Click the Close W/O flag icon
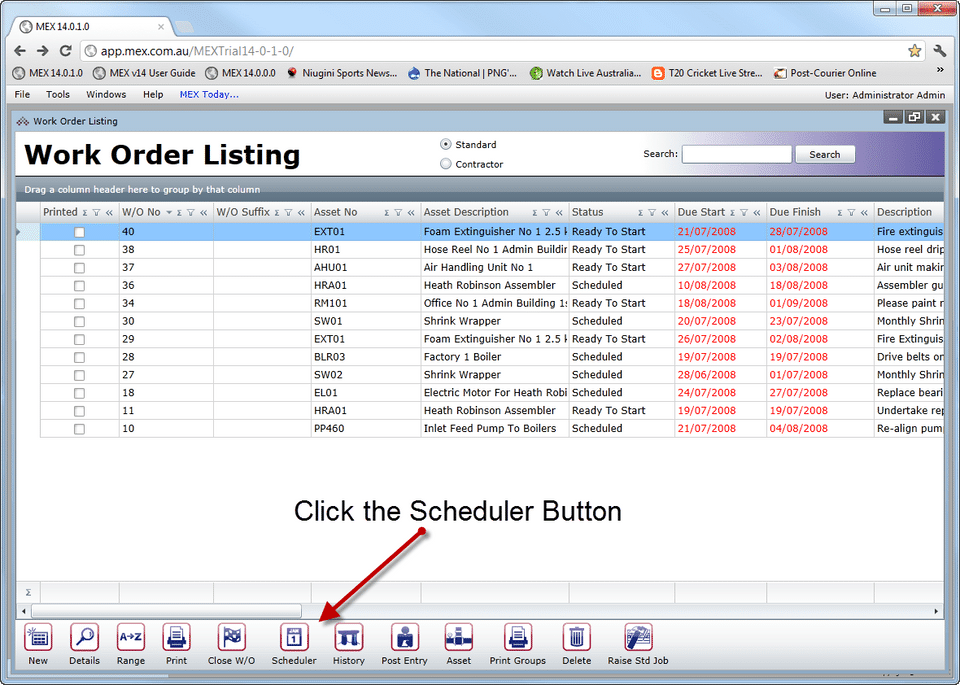Image resolution: width=960 pixels, height=685 pixels. [231, 638]
